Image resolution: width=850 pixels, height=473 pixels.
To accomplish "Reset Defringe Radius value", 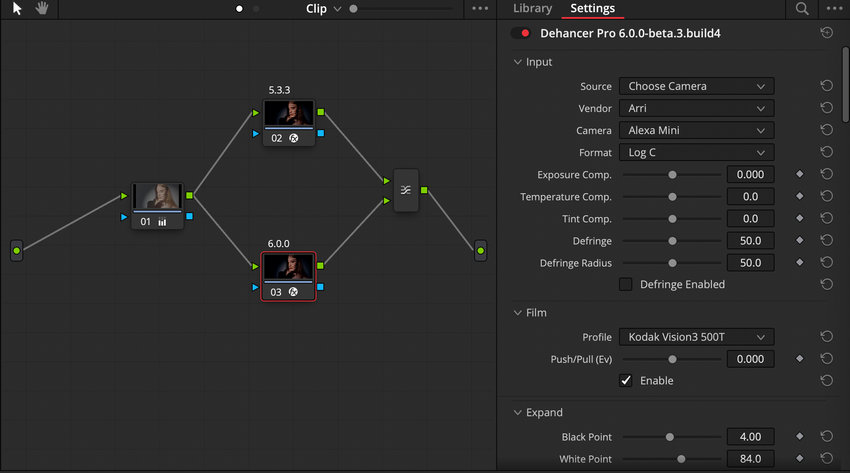I will coord(826,263).
